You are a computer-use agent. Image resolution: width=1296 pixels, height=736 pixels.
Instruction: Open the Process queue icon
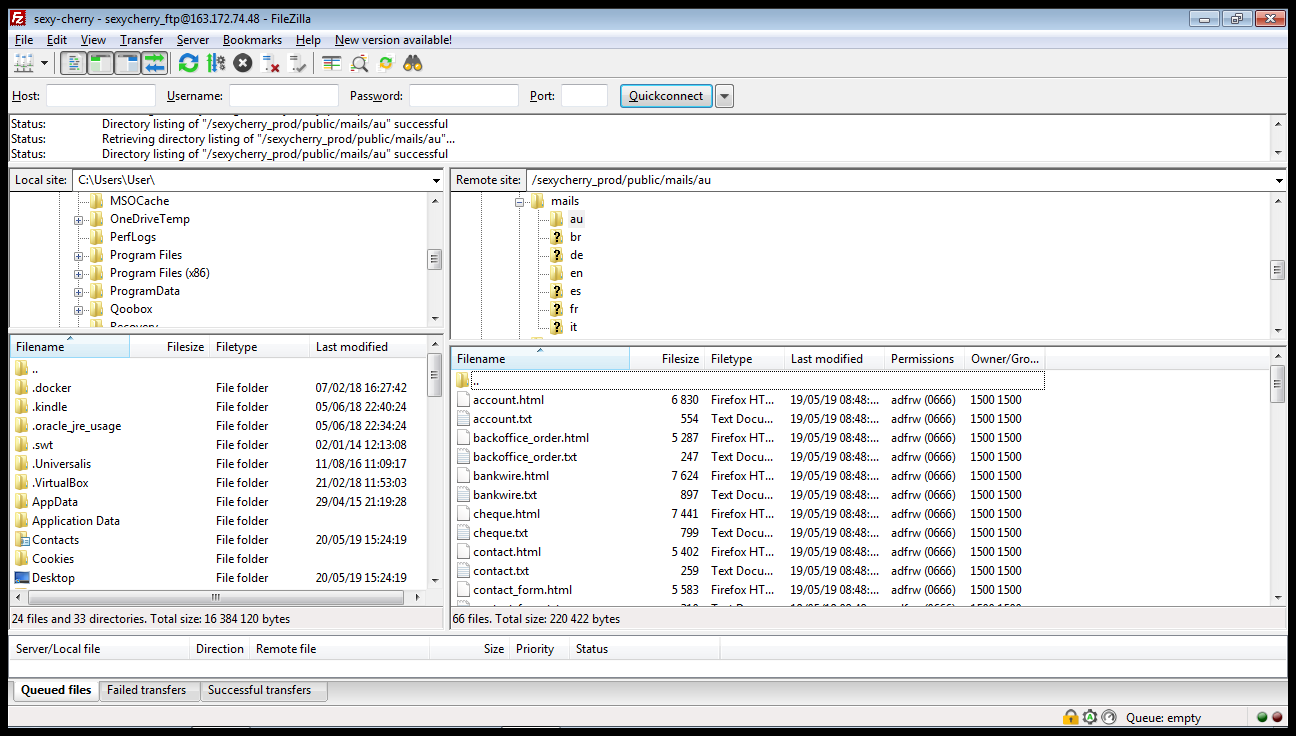216,64
